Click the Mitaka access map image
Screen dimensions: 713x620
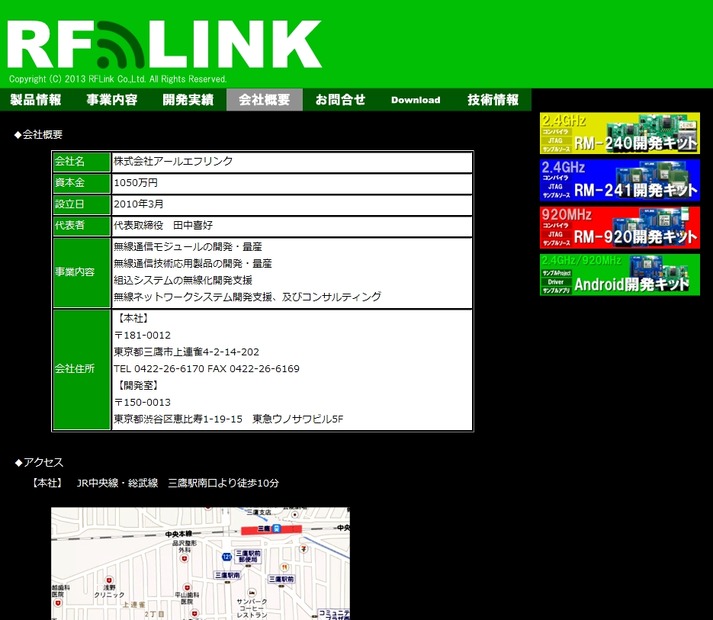click(x=201, y=564)
